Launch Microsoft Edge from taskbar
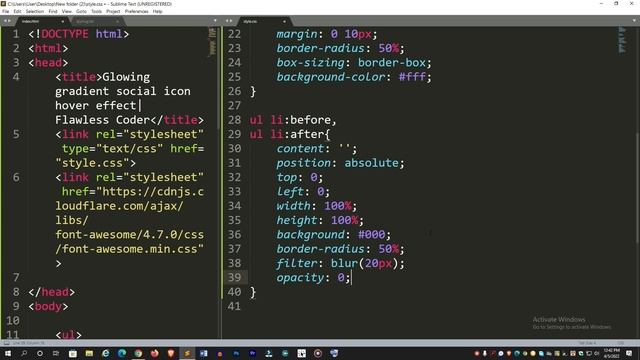Viewport: 640px width, 360px height. (122, 353)
